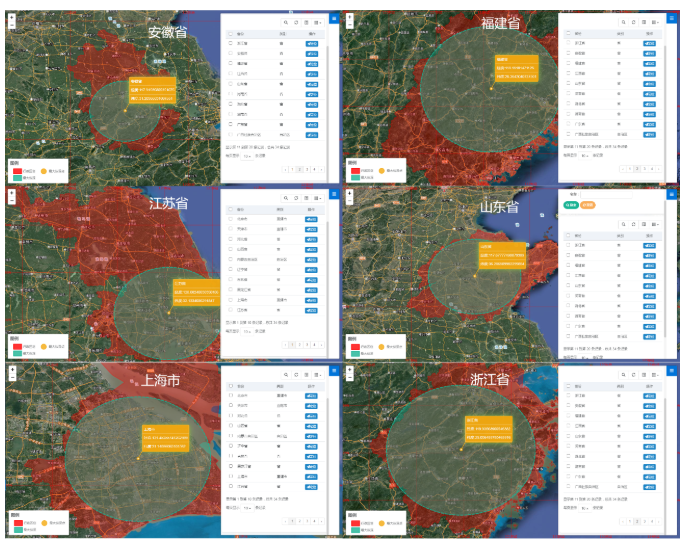Tick the select-all checkbox in 山东省 table header
This screenshot has height=541, width=686.
pyautogui.click(x=568, y=235)
